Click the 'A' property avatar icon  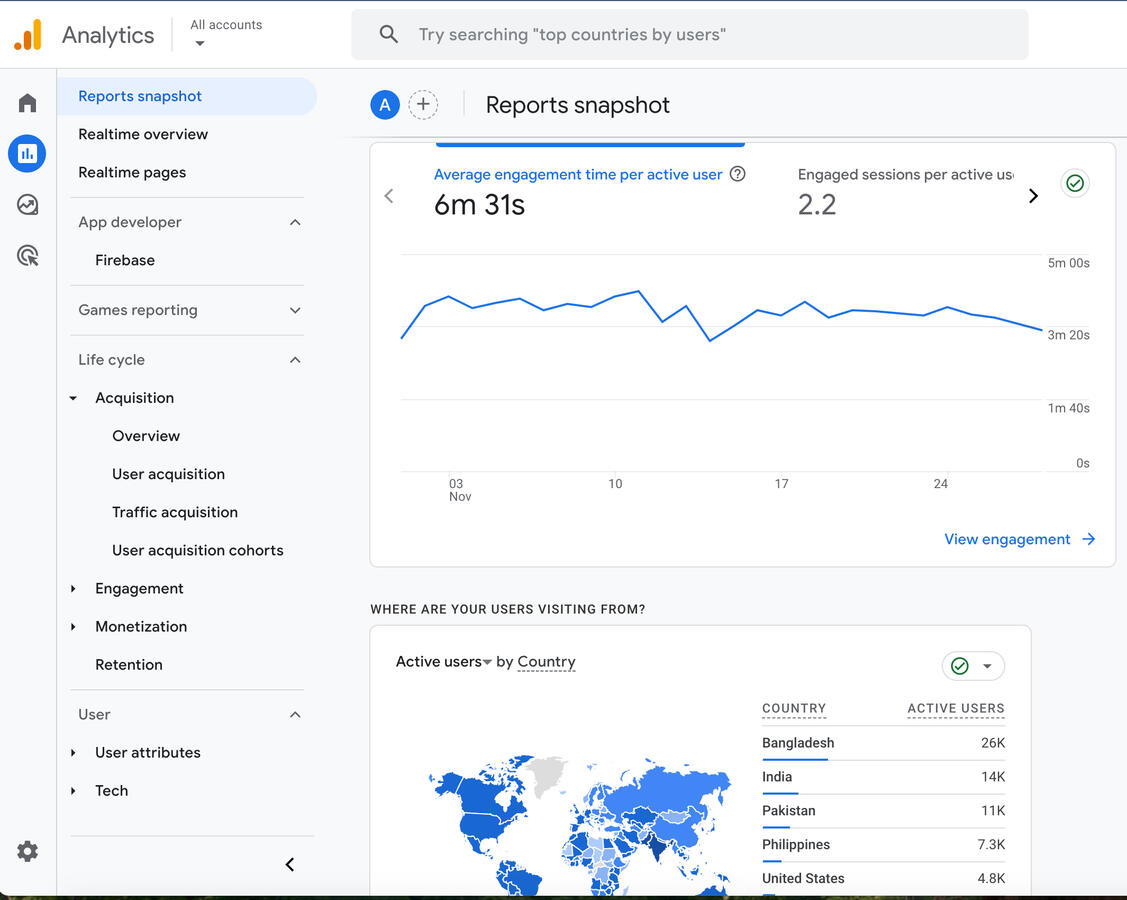pyautogui.click(x=385, y=104)
